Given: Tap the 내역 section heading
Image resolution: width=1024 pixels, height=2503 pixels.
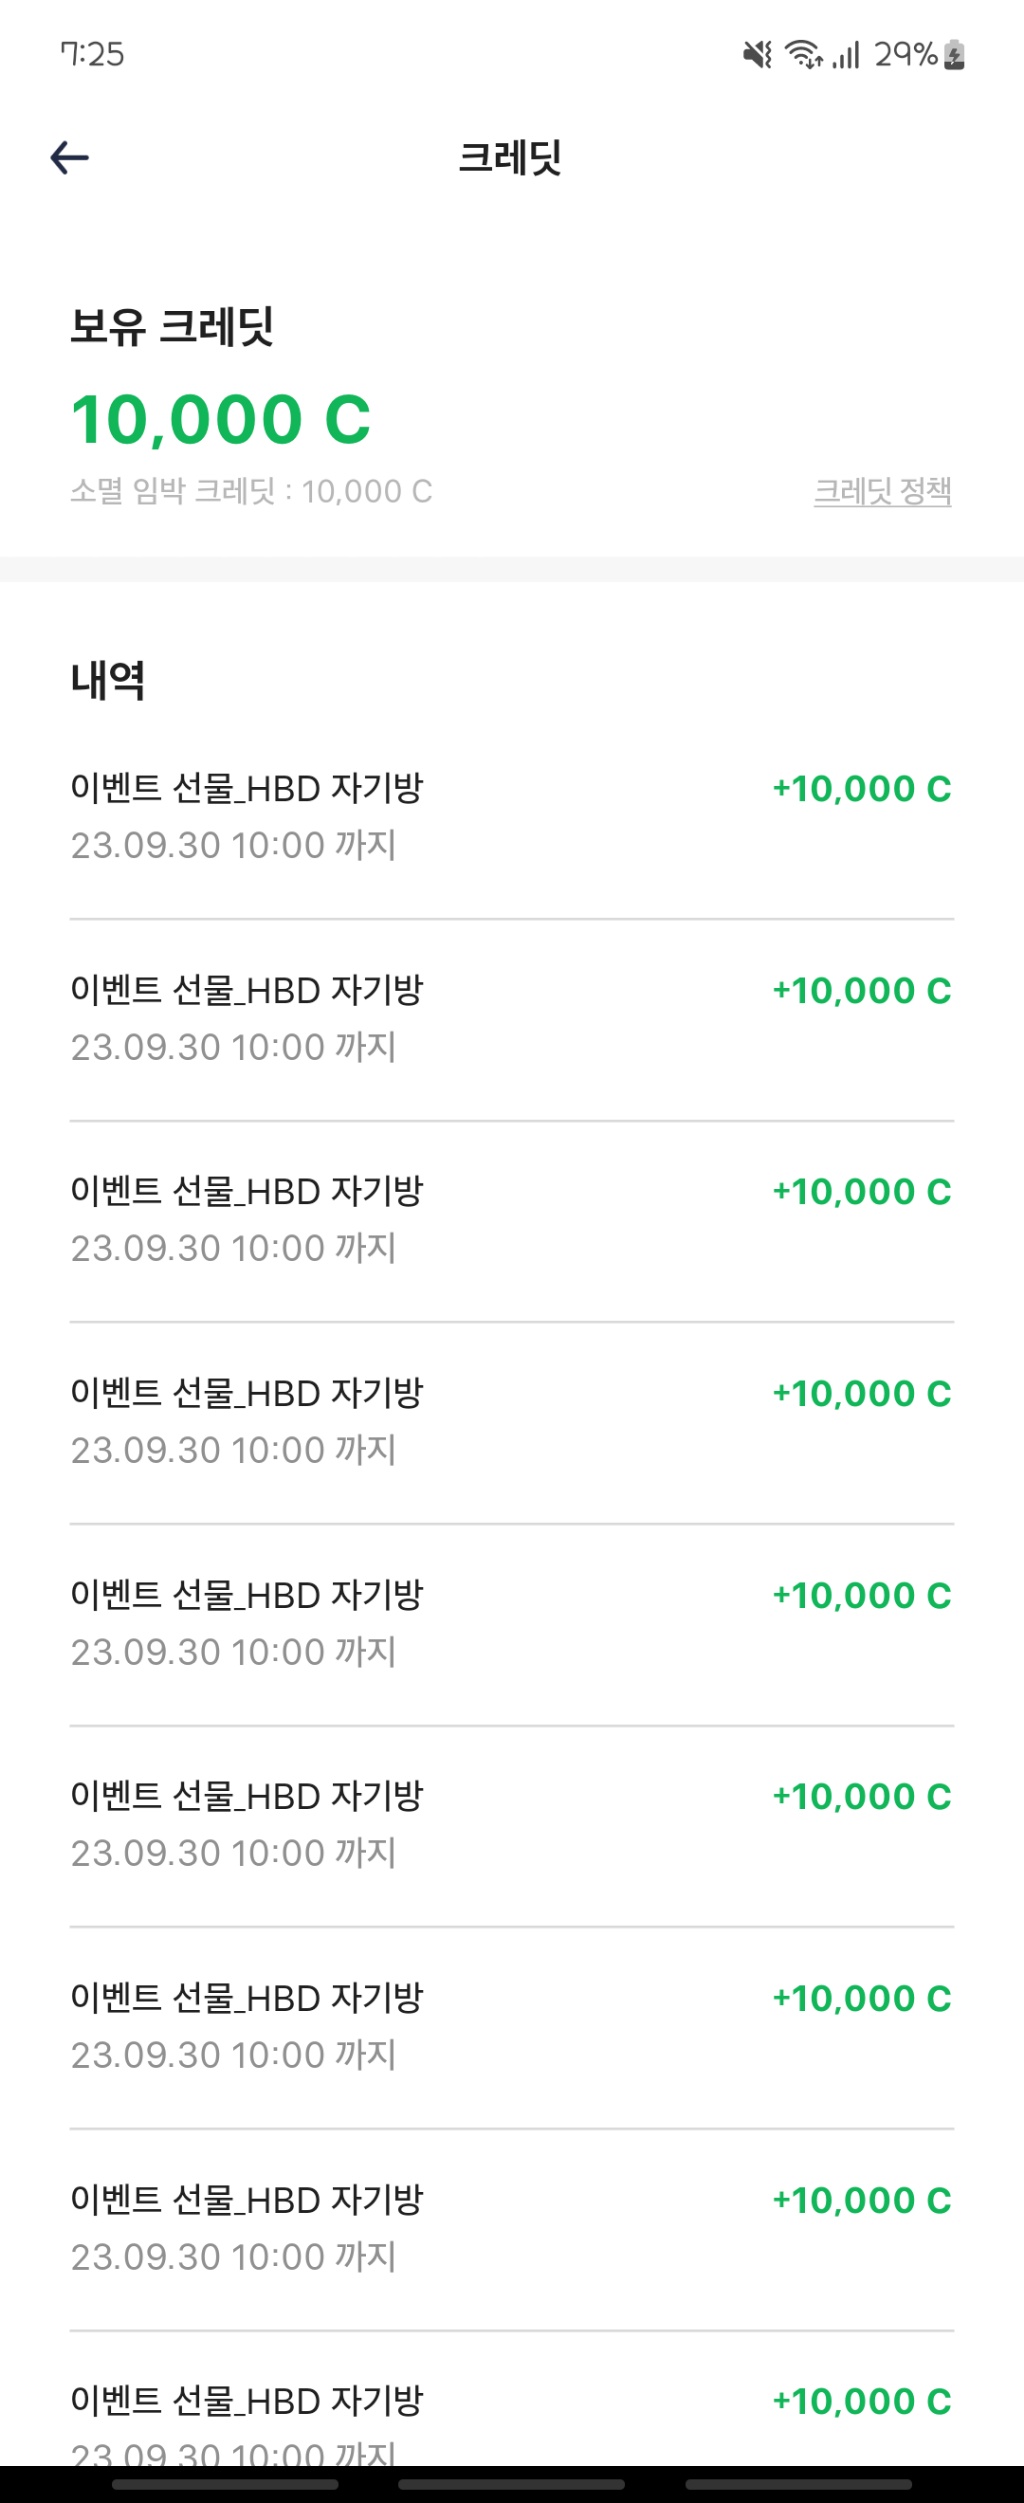Looking at the screenshot, I should click(108, 681).
